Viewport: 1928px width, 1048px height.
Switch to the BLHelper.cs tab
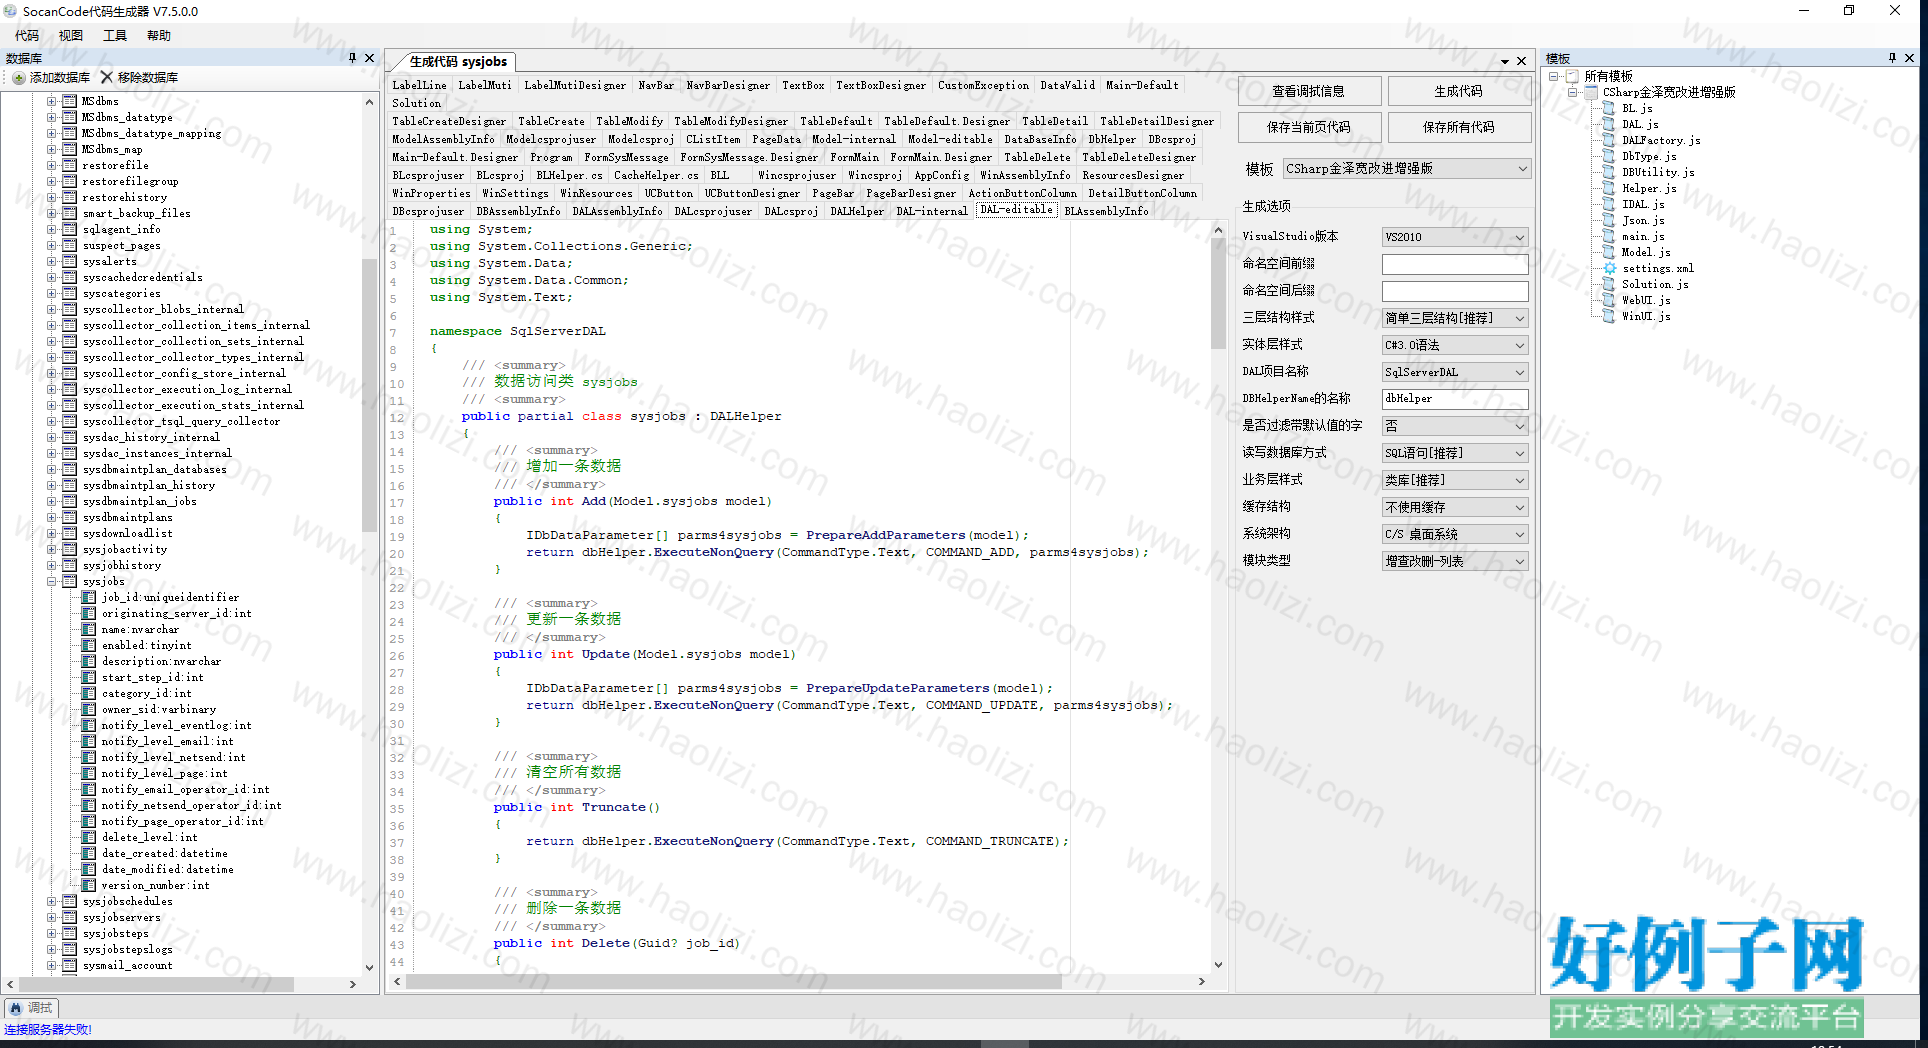569,175
